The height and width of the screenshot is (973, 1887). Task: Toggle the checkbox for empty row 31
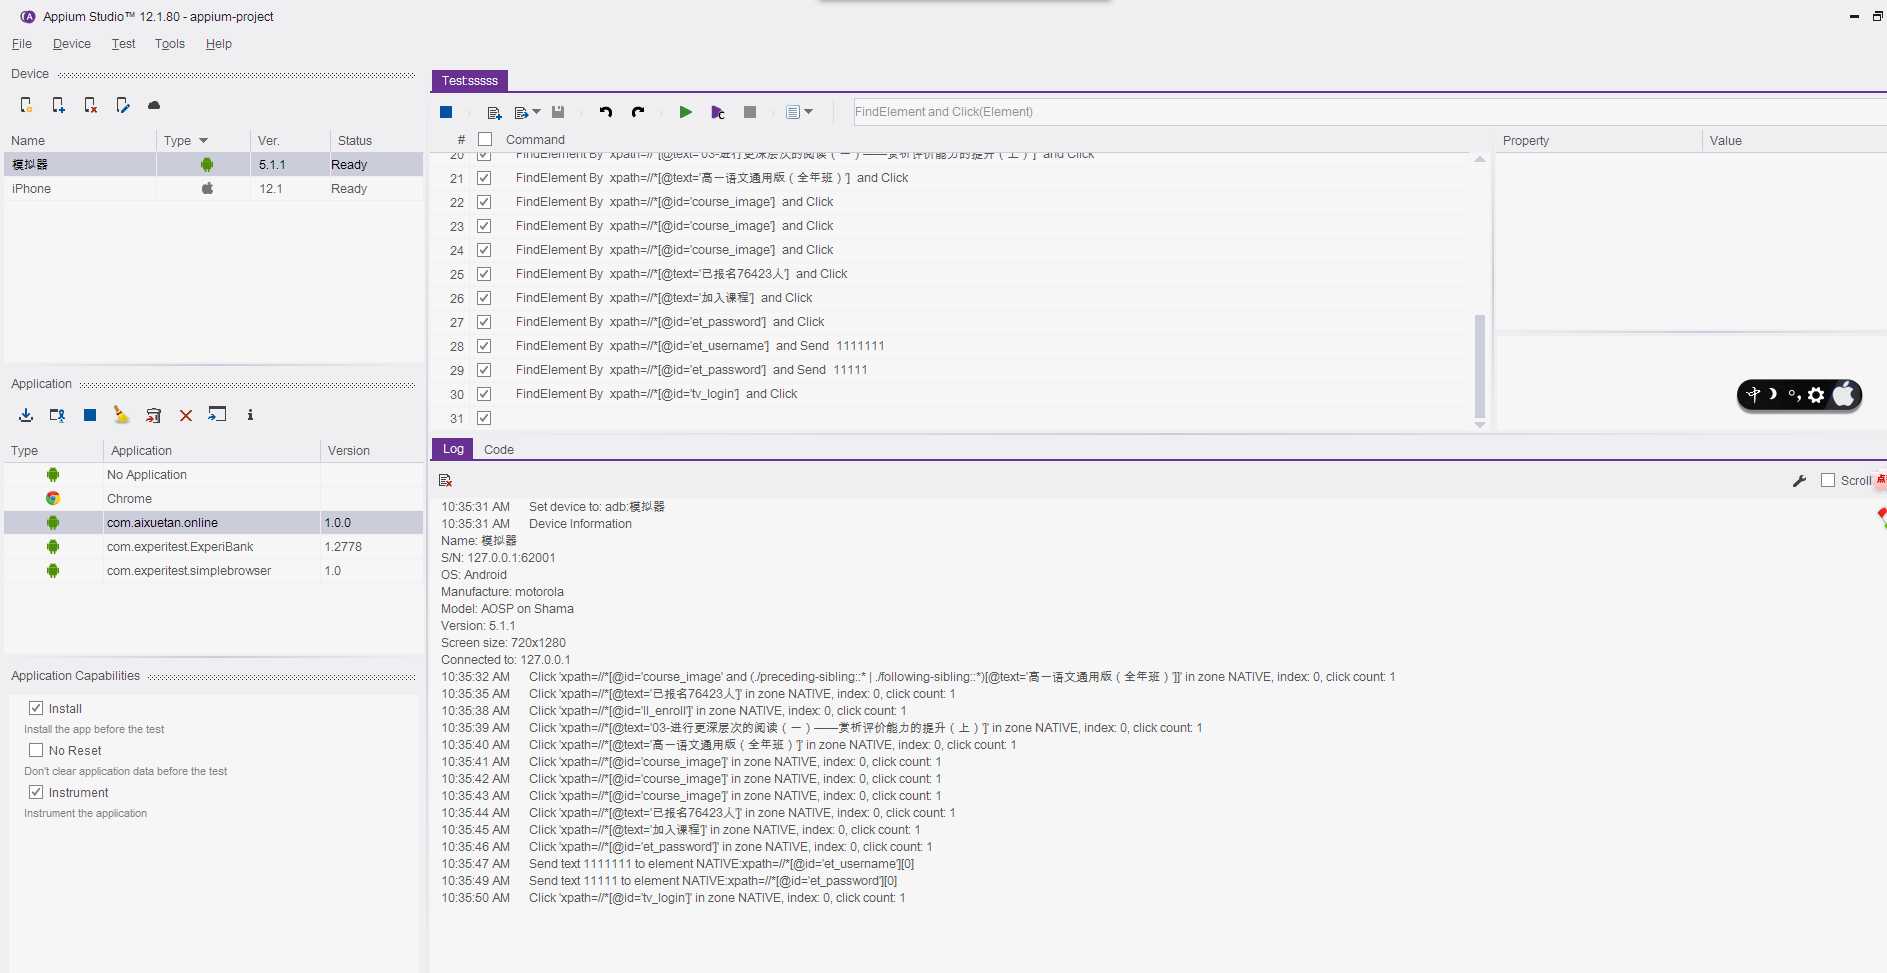tap(484, 418)
